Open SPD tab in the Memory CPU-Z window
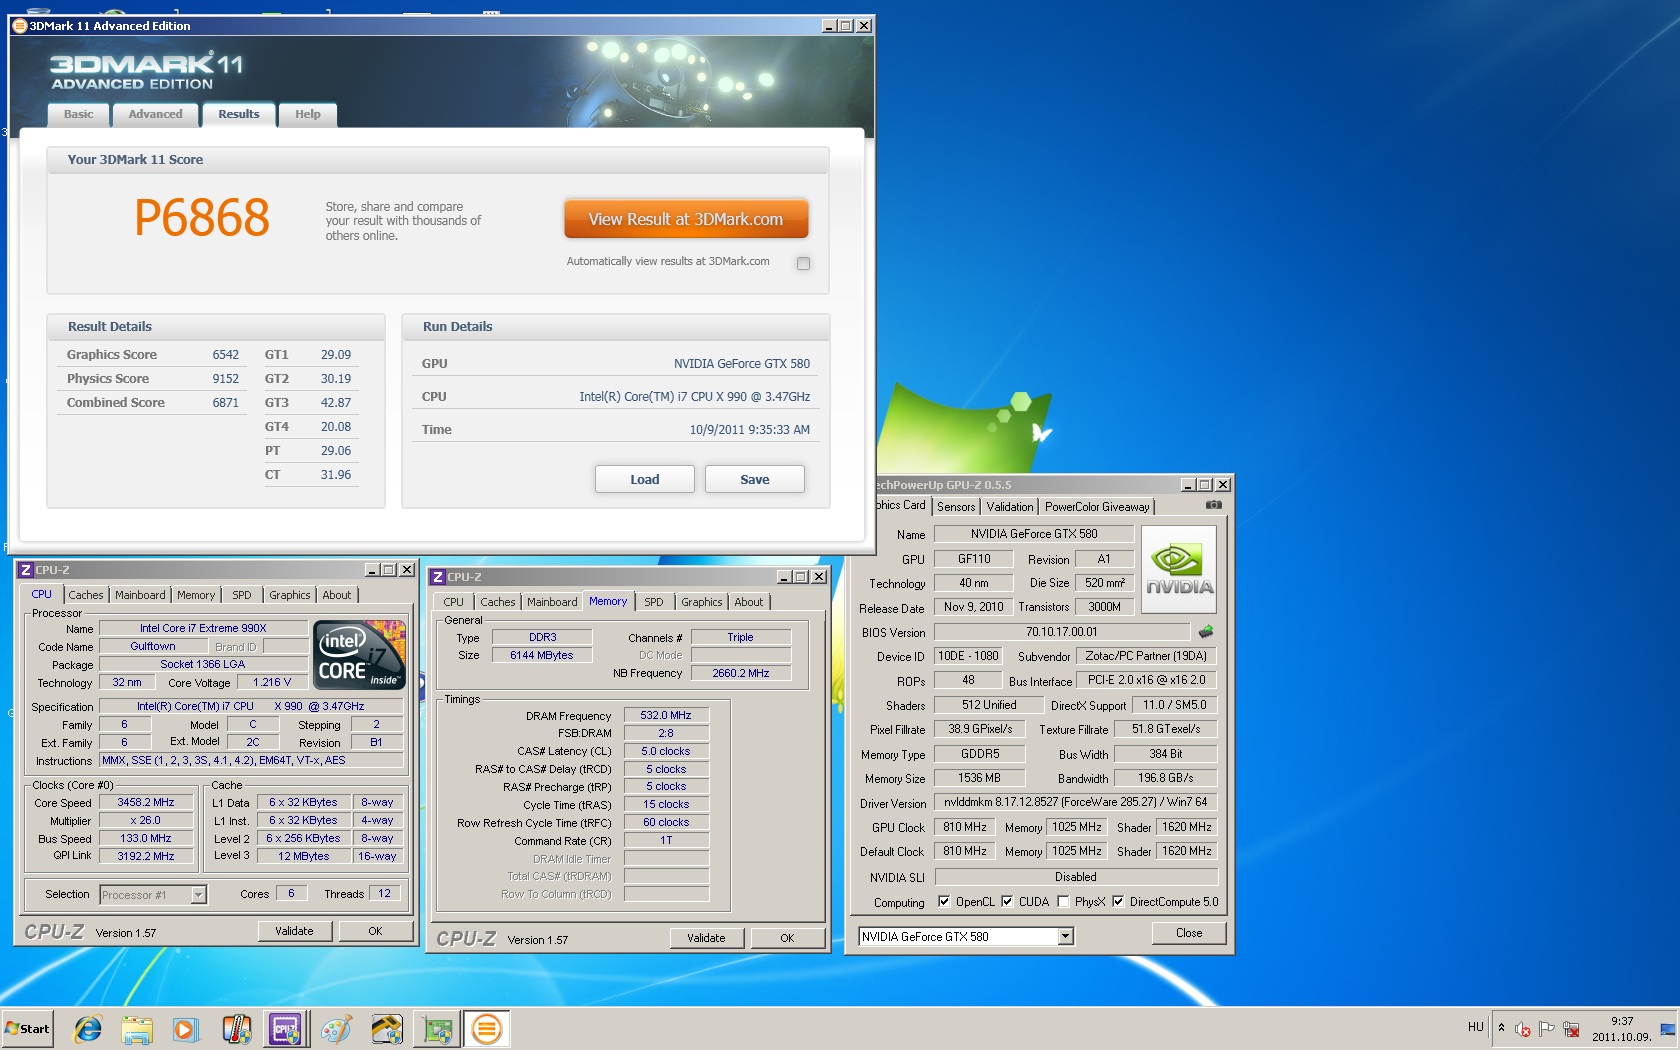Image resolution: width=1680 pixels, height=1050 pixels. click(x=654, y=602)
